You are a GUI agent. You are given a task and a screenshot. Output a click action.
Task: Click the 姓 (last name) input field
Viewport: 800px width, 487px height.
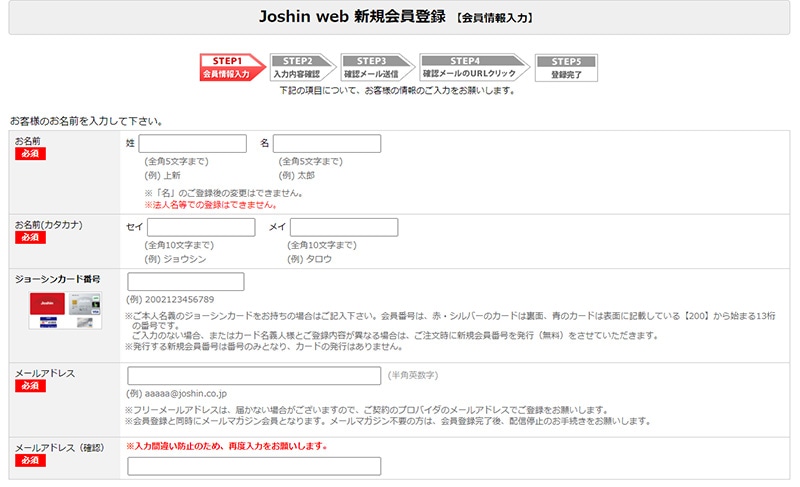point(192,143)
